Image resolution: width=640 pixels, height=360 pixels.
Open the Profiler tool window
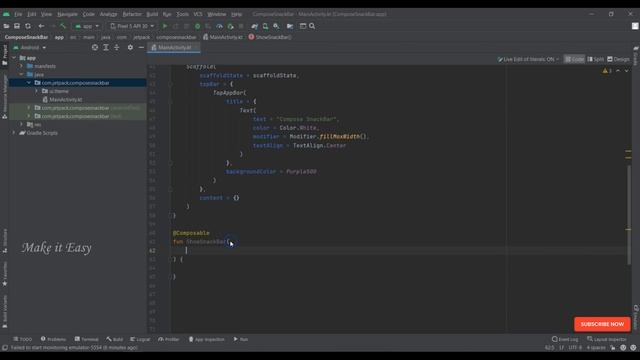coord(169,339)
